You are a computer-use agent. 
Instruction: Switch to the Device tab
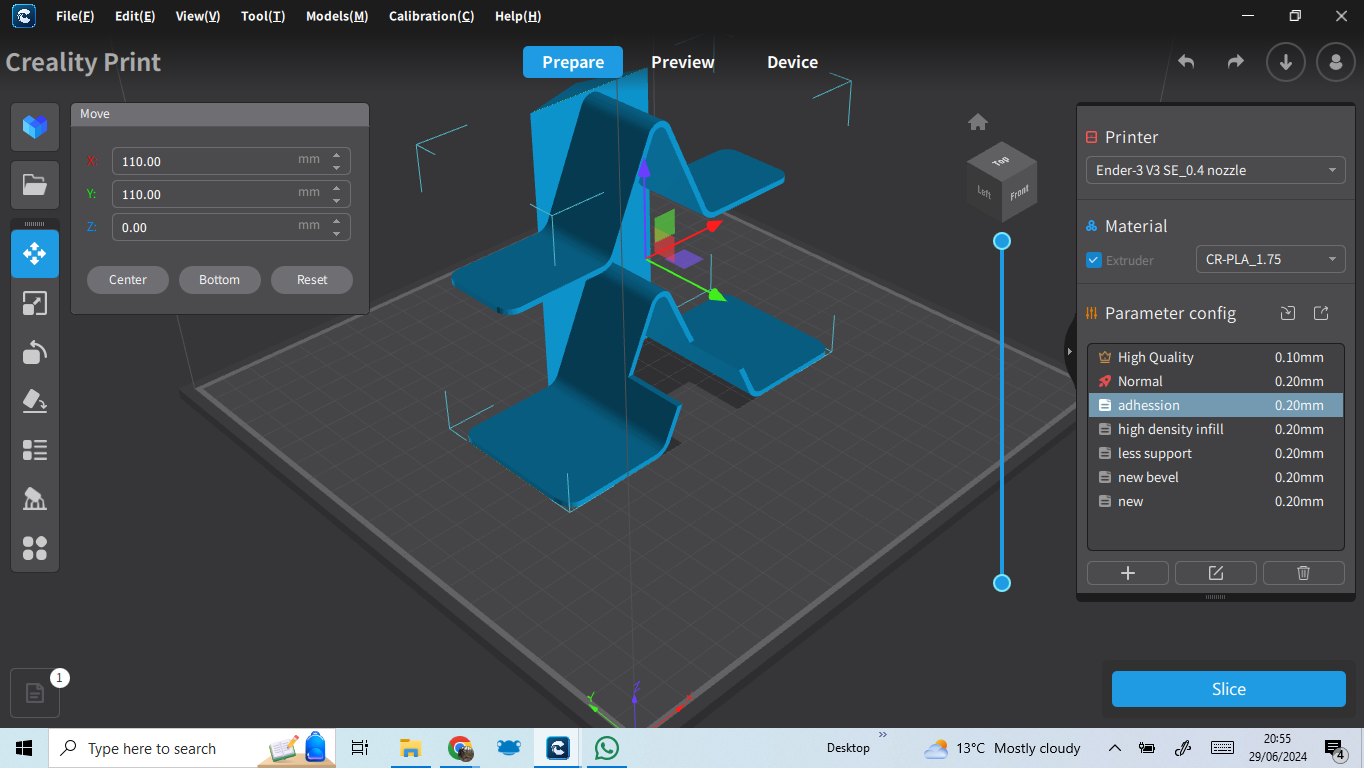(792, 62)
